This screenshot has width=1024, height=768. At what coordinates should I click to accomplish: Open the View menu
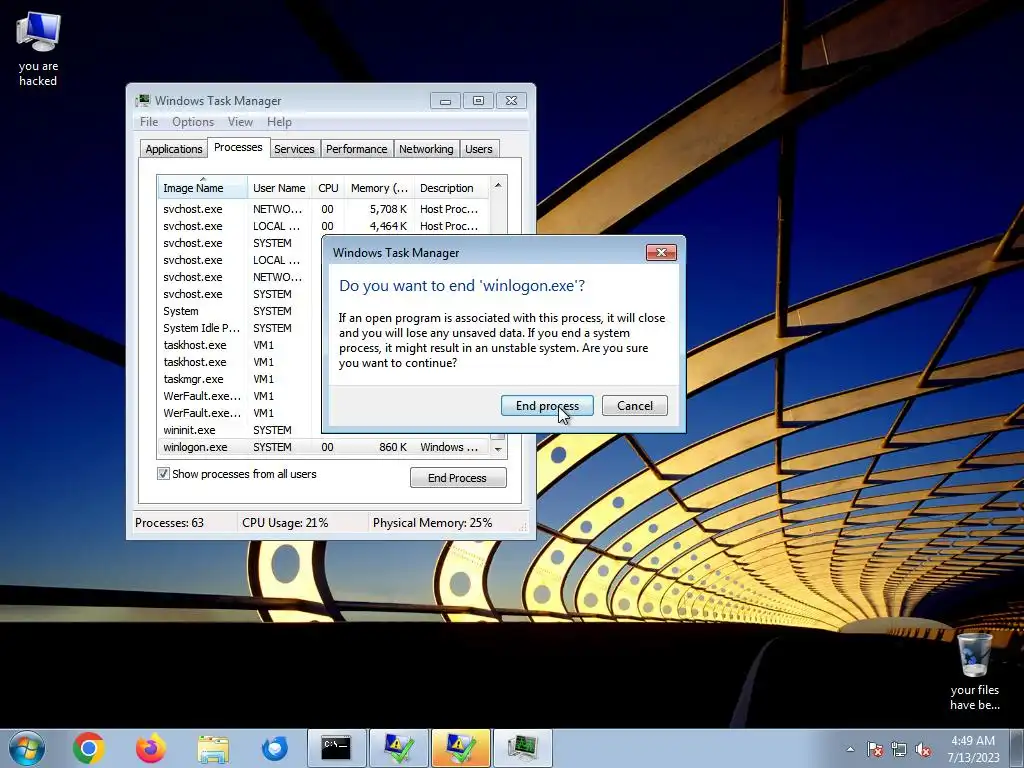240,122
